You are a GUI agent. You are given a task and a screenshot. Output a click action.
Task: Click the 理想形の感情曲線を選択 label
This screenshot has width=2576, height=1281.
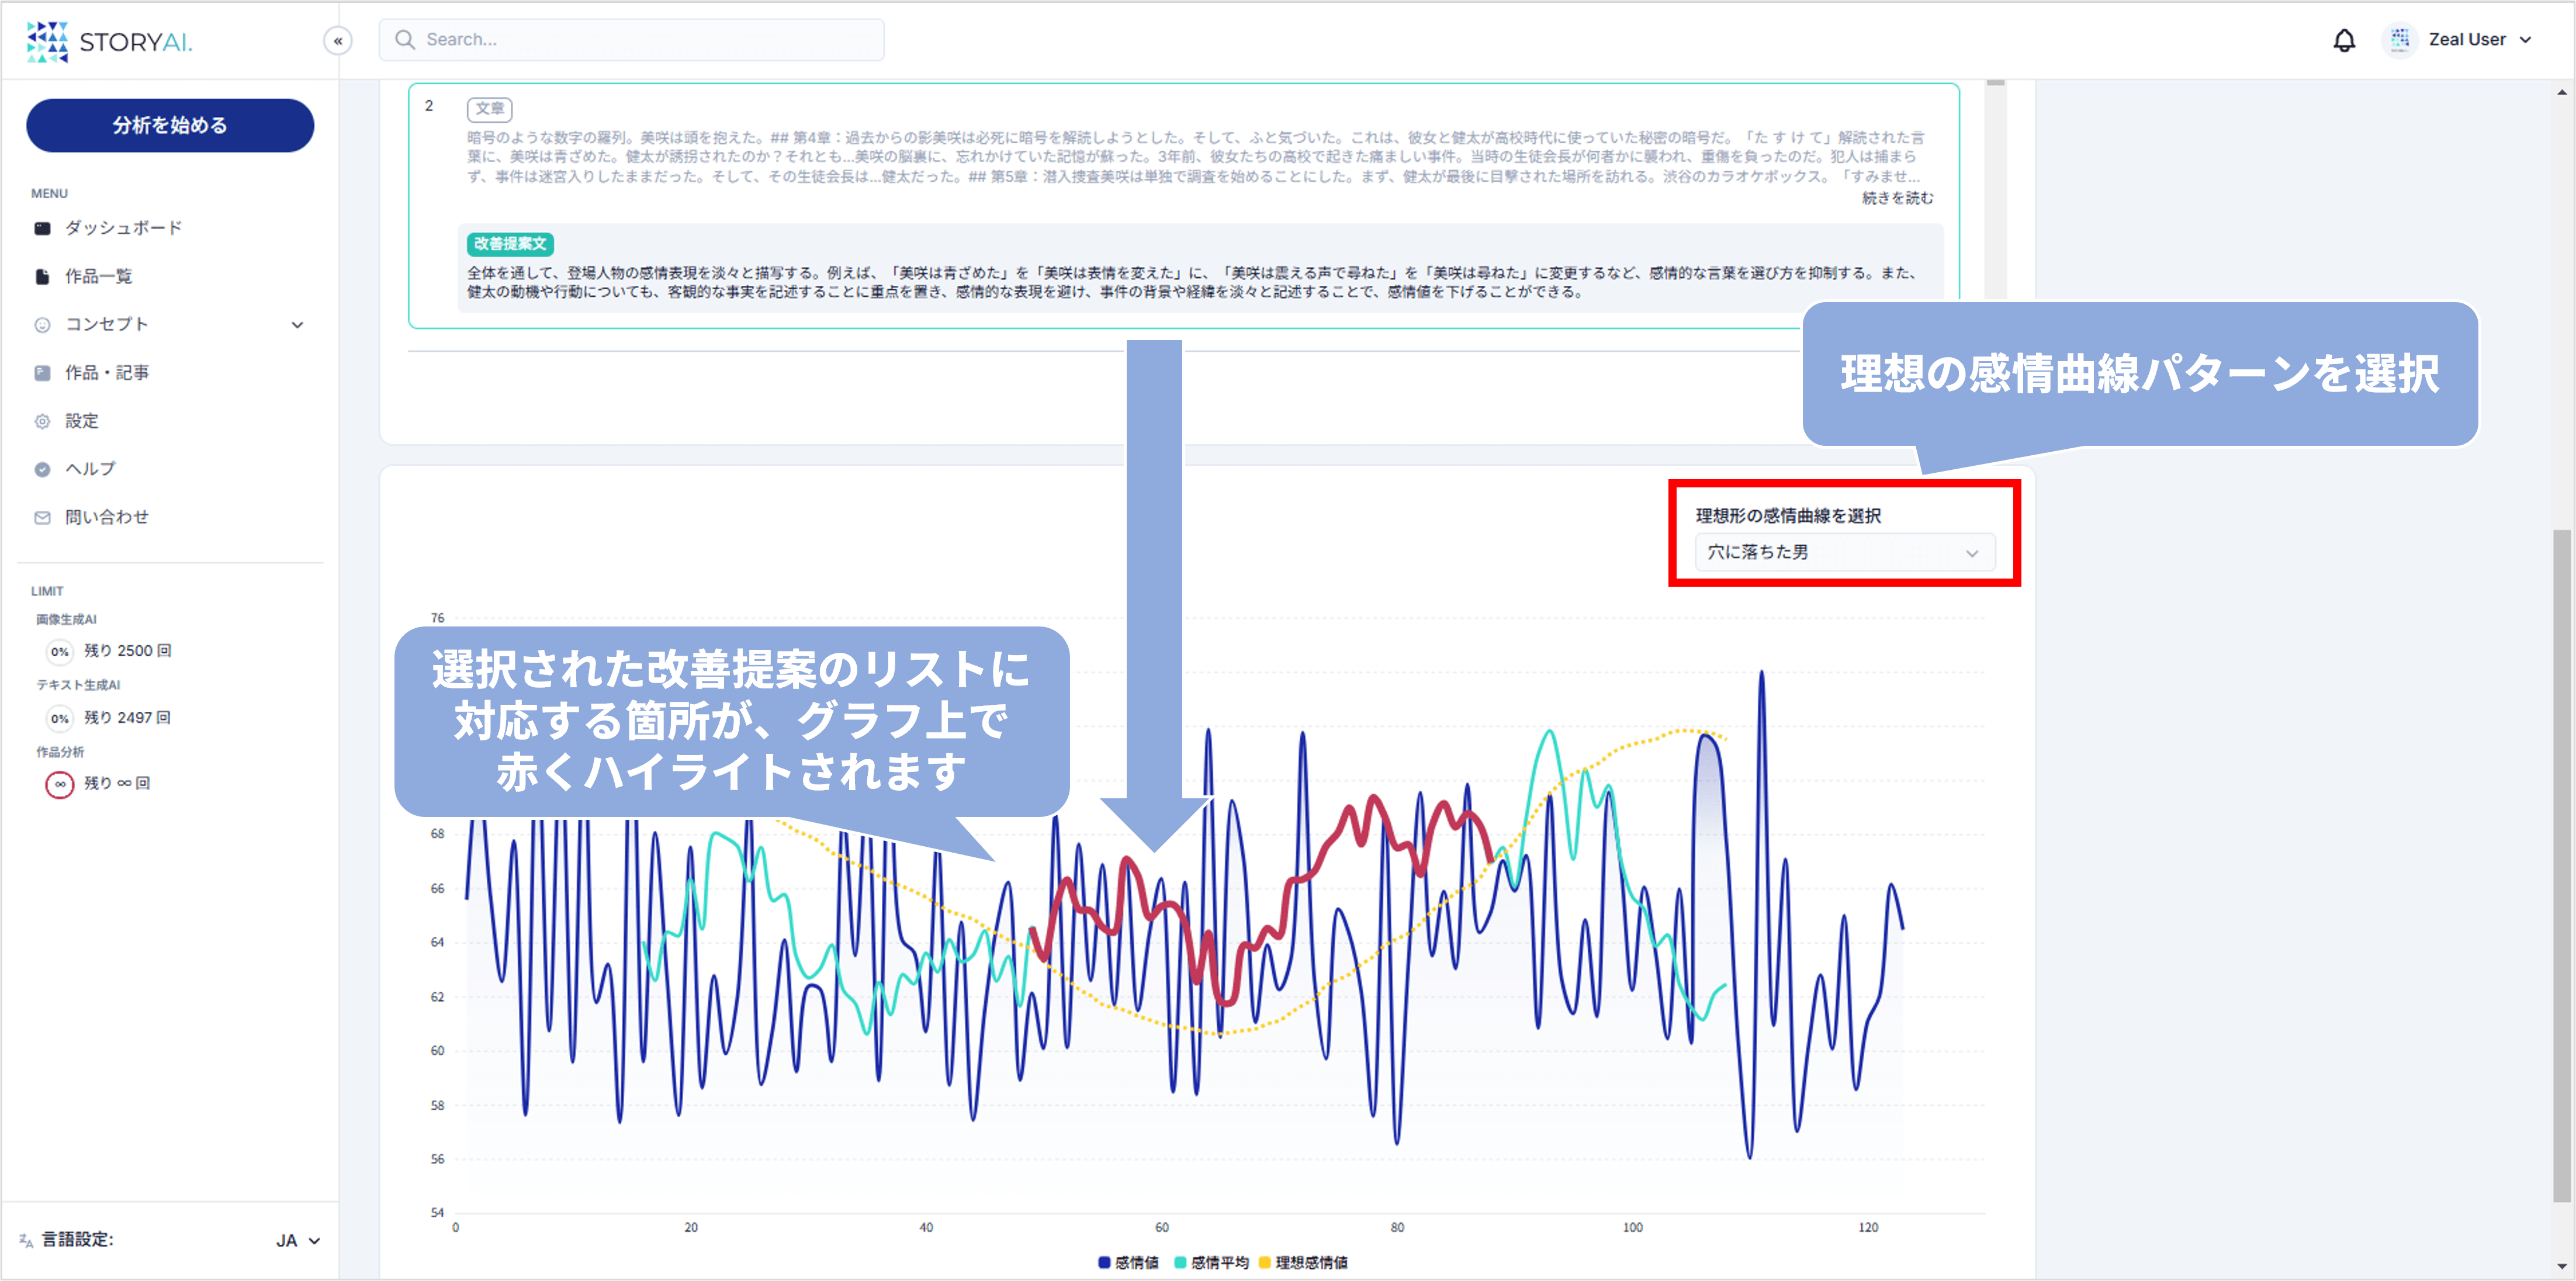[x=1788, y=516]
